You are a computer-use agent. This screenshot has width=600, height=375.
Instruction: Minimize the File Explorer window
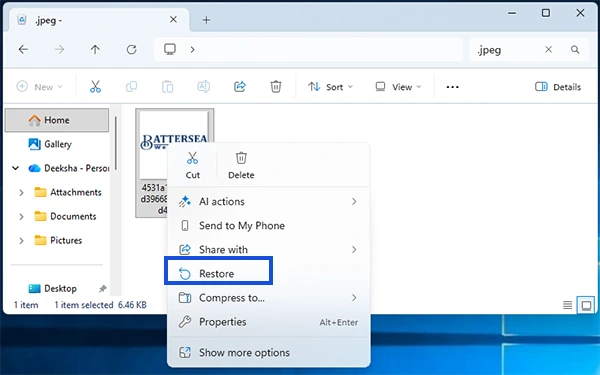pos(512,13)
